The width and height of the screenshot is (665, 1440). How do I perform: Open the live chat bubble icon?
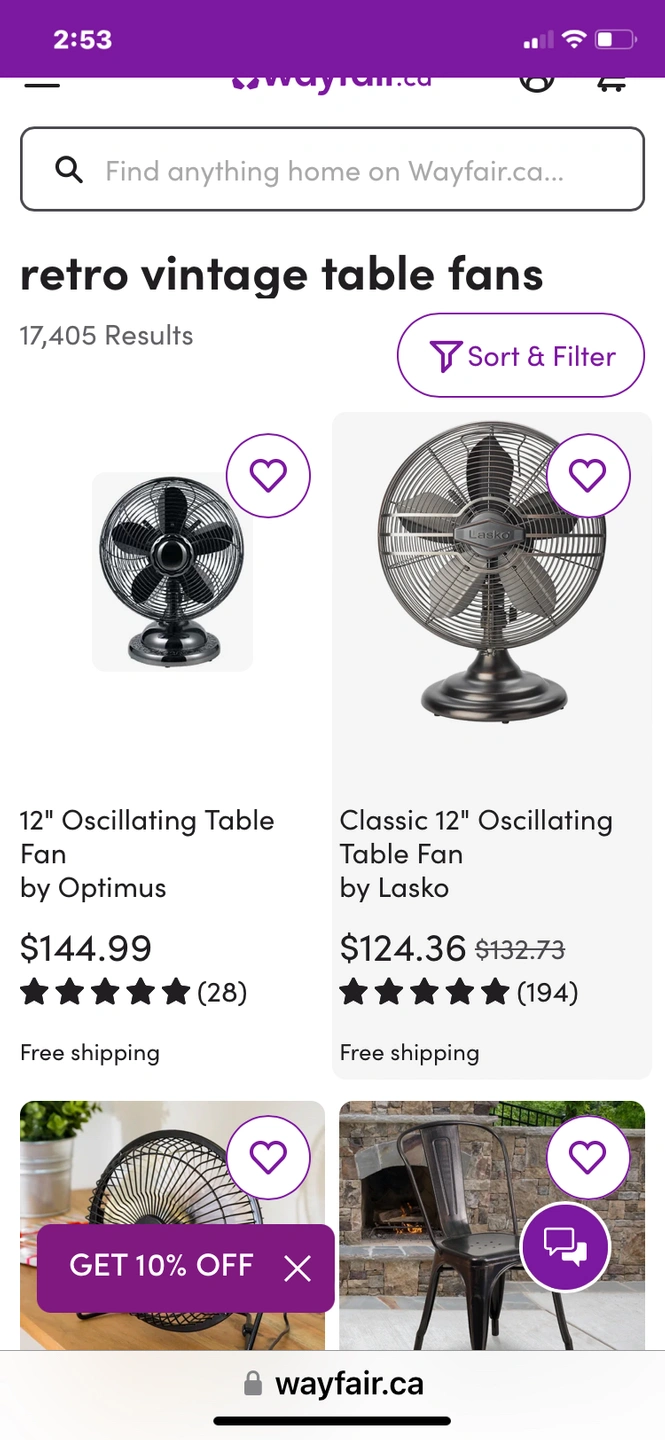click(x=565, y=1246)
